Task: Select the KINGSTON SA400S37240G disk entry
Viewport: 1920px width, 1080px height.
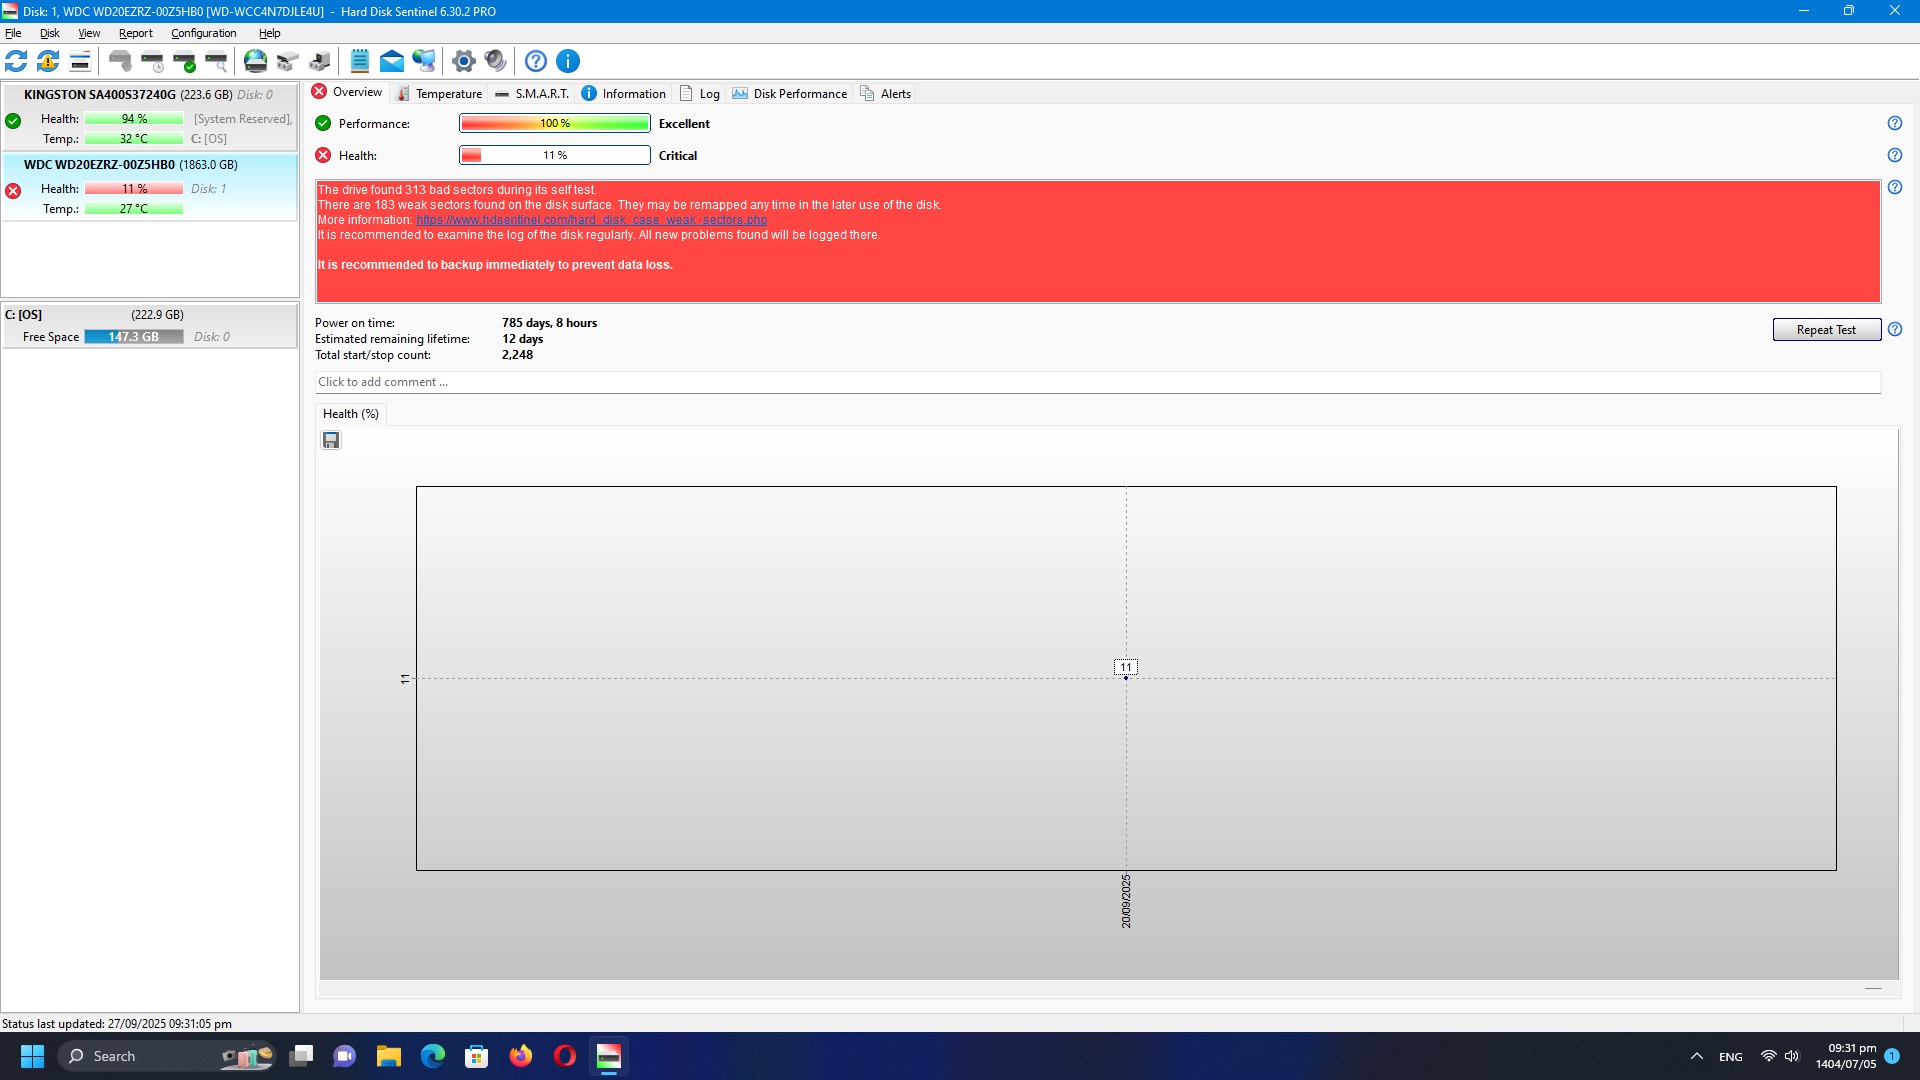Action: [x=100, y=94]
